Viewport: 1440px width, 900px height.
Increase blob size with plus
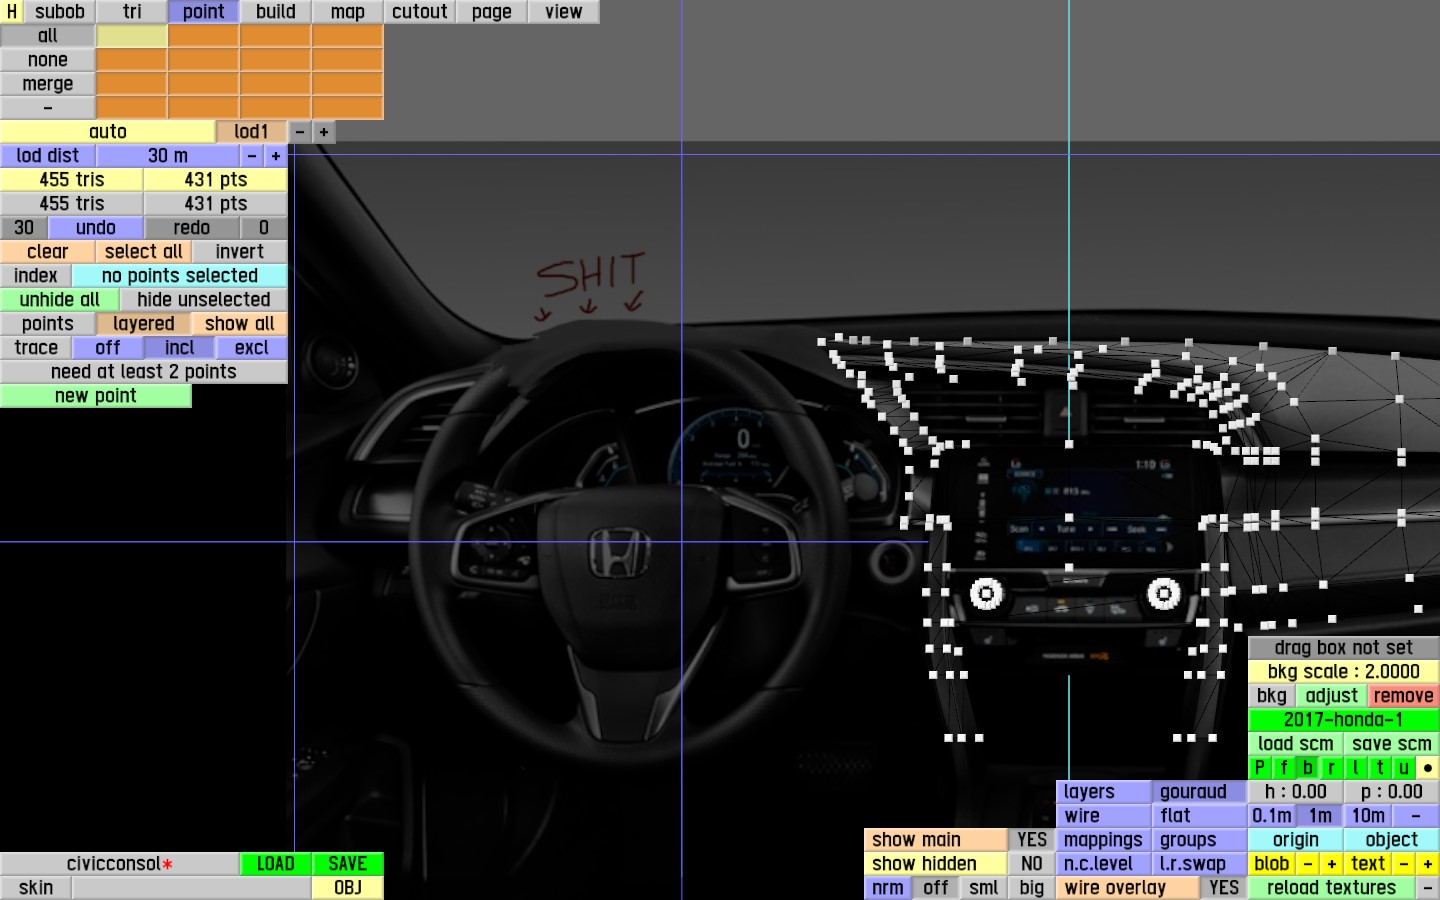(1332, 864)
